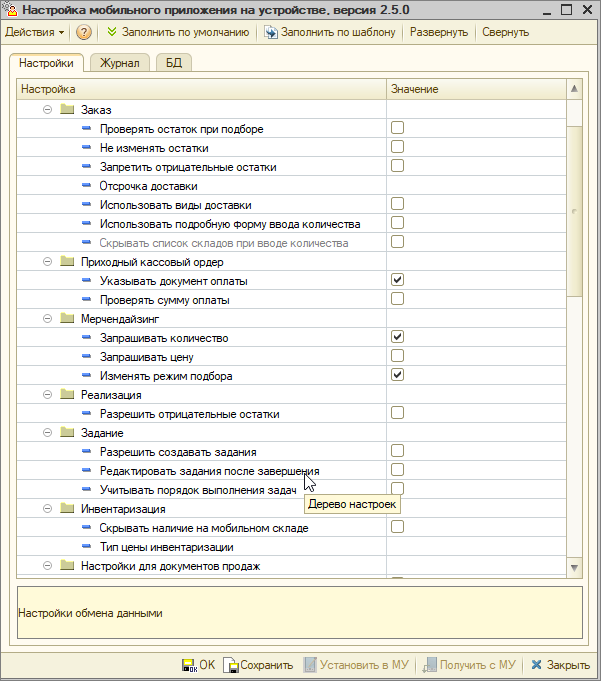Screen dimensions: 601x681
Task: Click the 'Закрыть' button label
Action: tap(568, 665)
